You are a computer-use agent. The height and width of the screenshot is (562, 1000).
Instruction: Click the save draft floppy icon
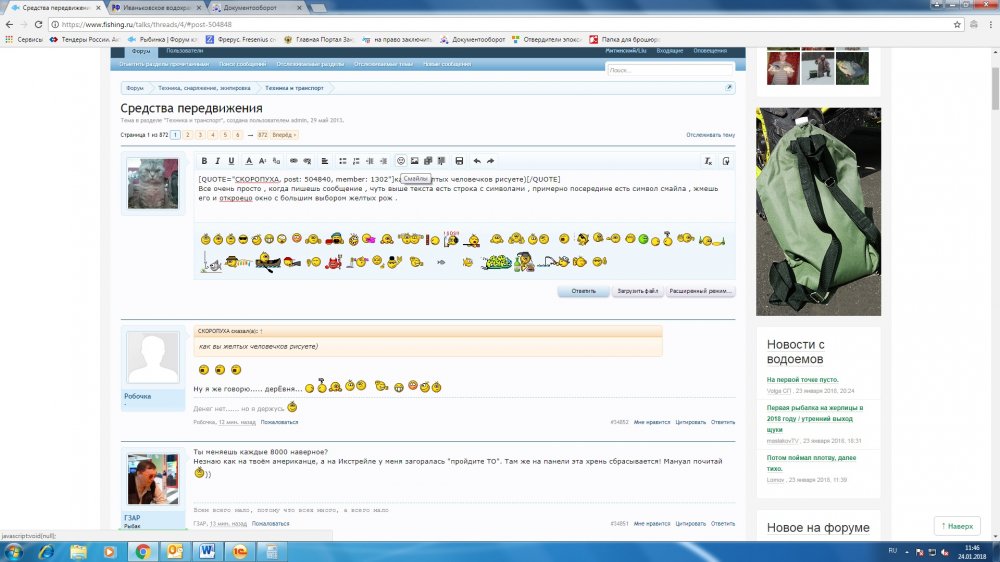coord(459,161)
